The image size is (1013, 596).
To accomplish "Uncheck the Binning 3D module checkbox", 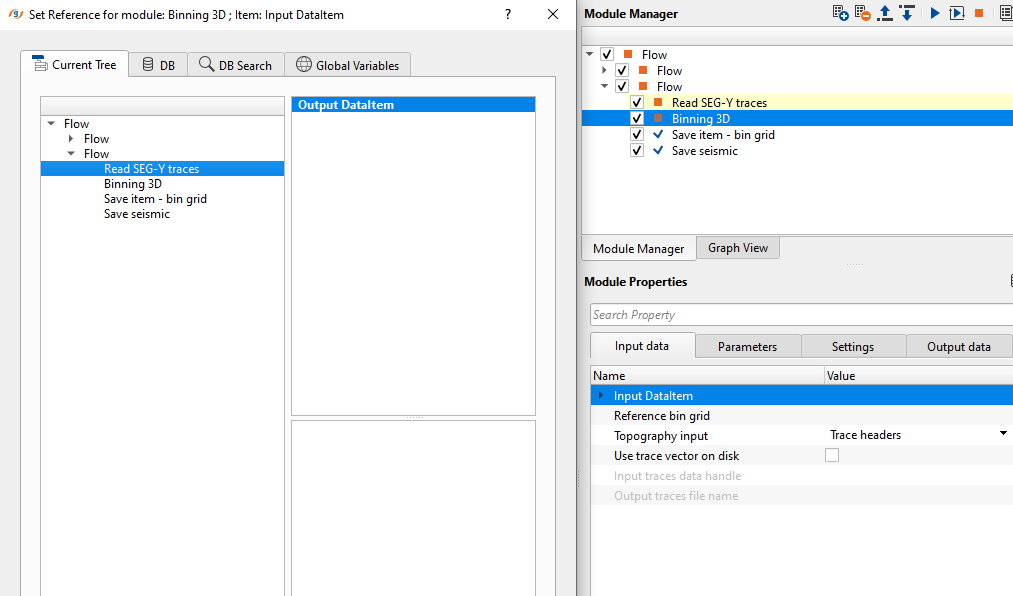I will point(637,119).
